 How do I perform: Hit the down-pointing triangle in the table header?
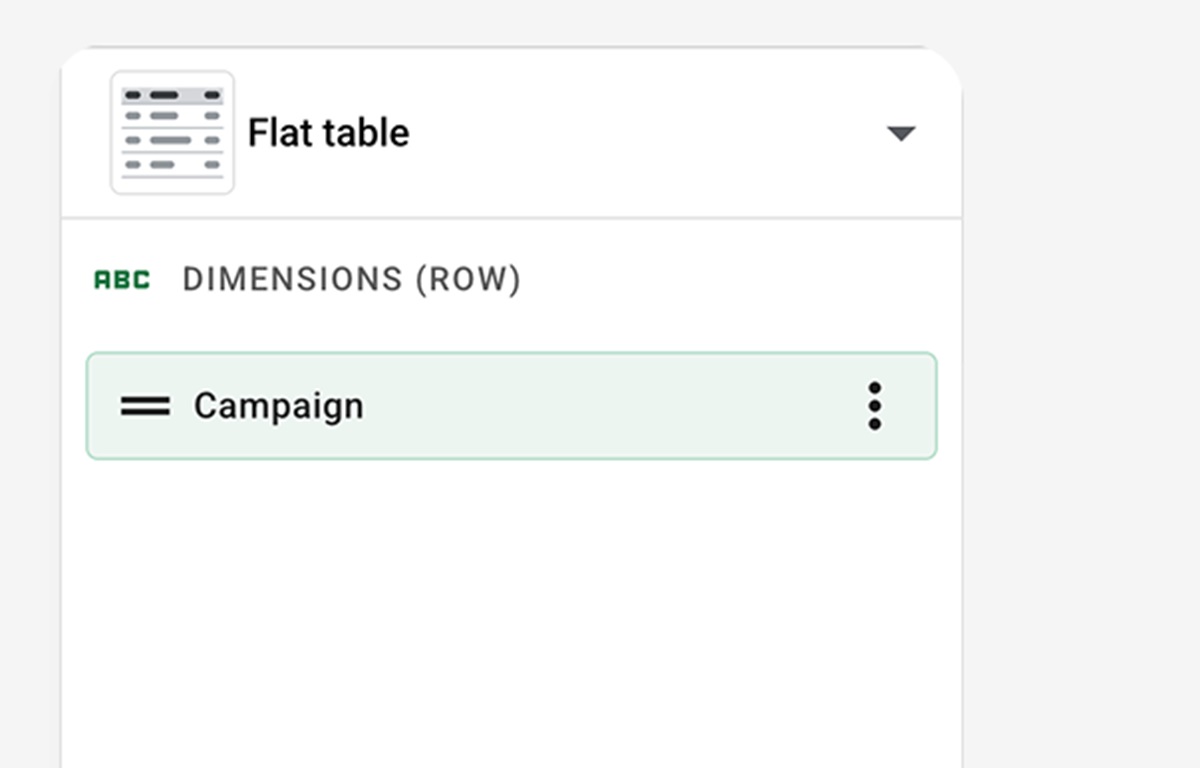tap(901, 133)
